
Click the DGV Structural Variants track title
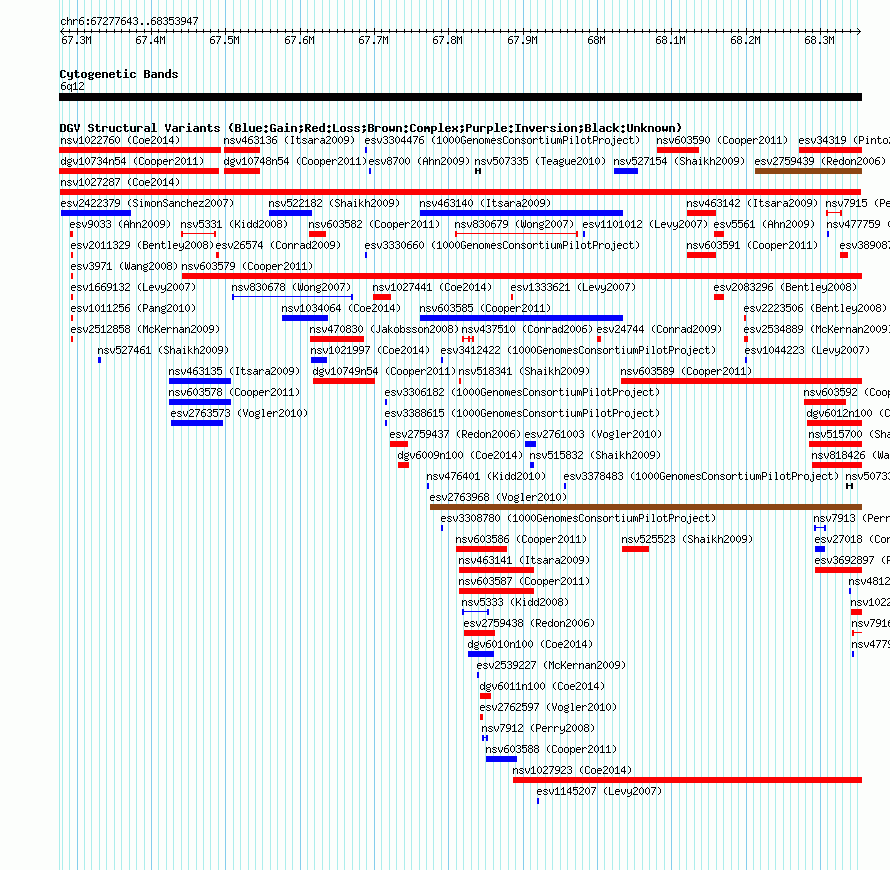(371, 128)
